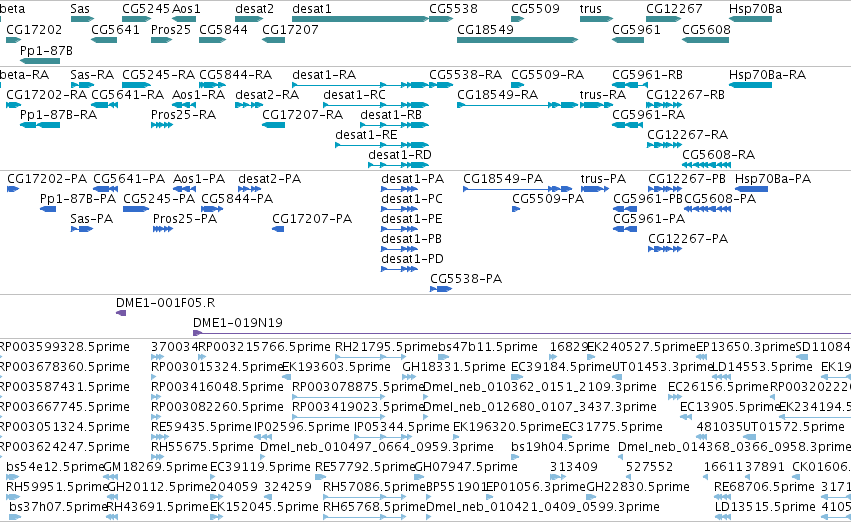
Task: Select the Pros25-PA protein feature
Action: 163,229
